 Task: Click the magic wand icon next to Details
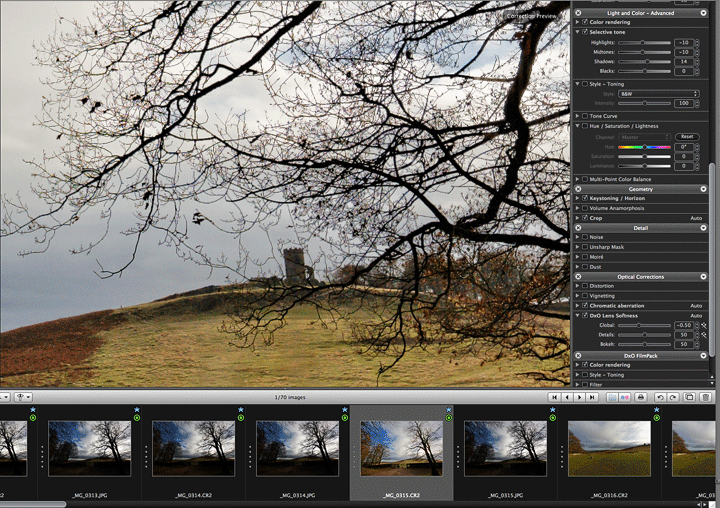point(703,335)
